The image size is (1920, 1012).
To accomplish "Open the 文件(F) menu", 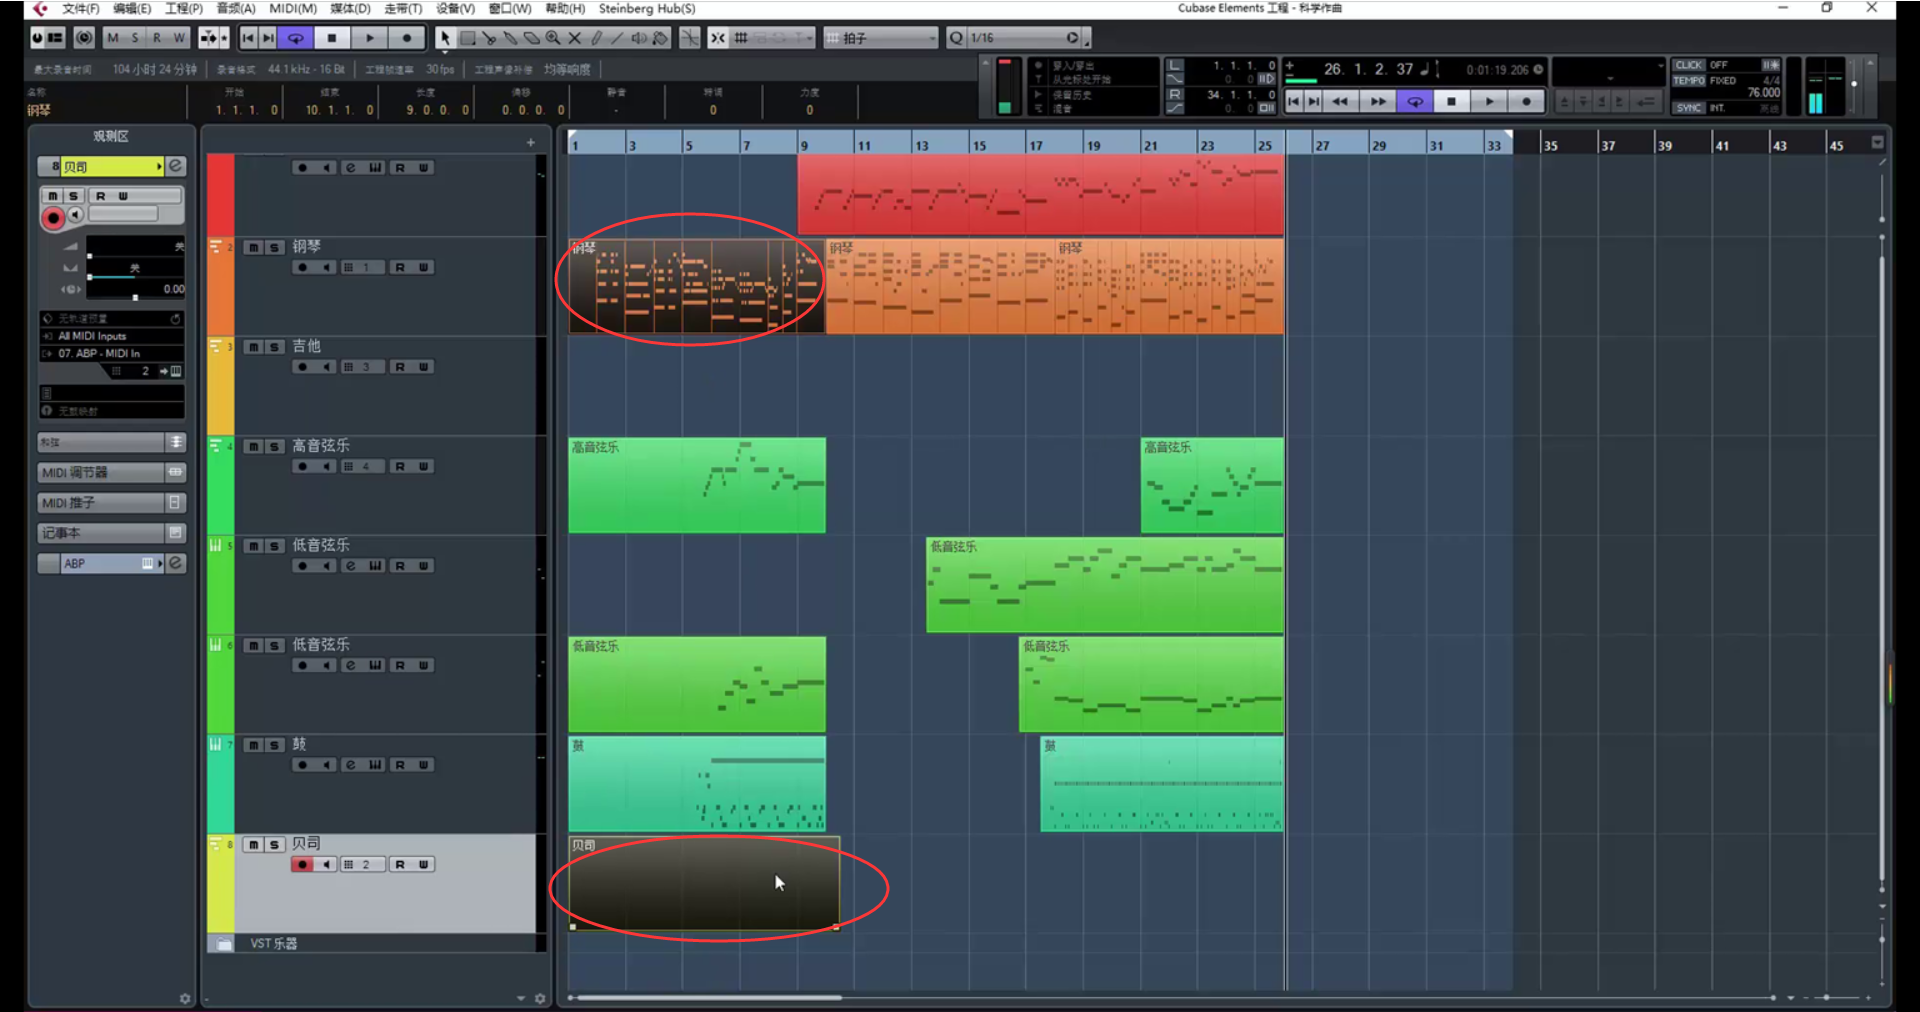I will pyautogui.click(x=81, y=9).
